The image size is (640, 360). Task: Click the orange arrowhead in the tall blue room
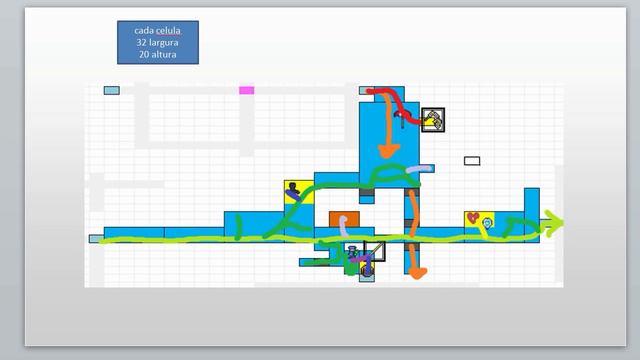coord(389,152)
